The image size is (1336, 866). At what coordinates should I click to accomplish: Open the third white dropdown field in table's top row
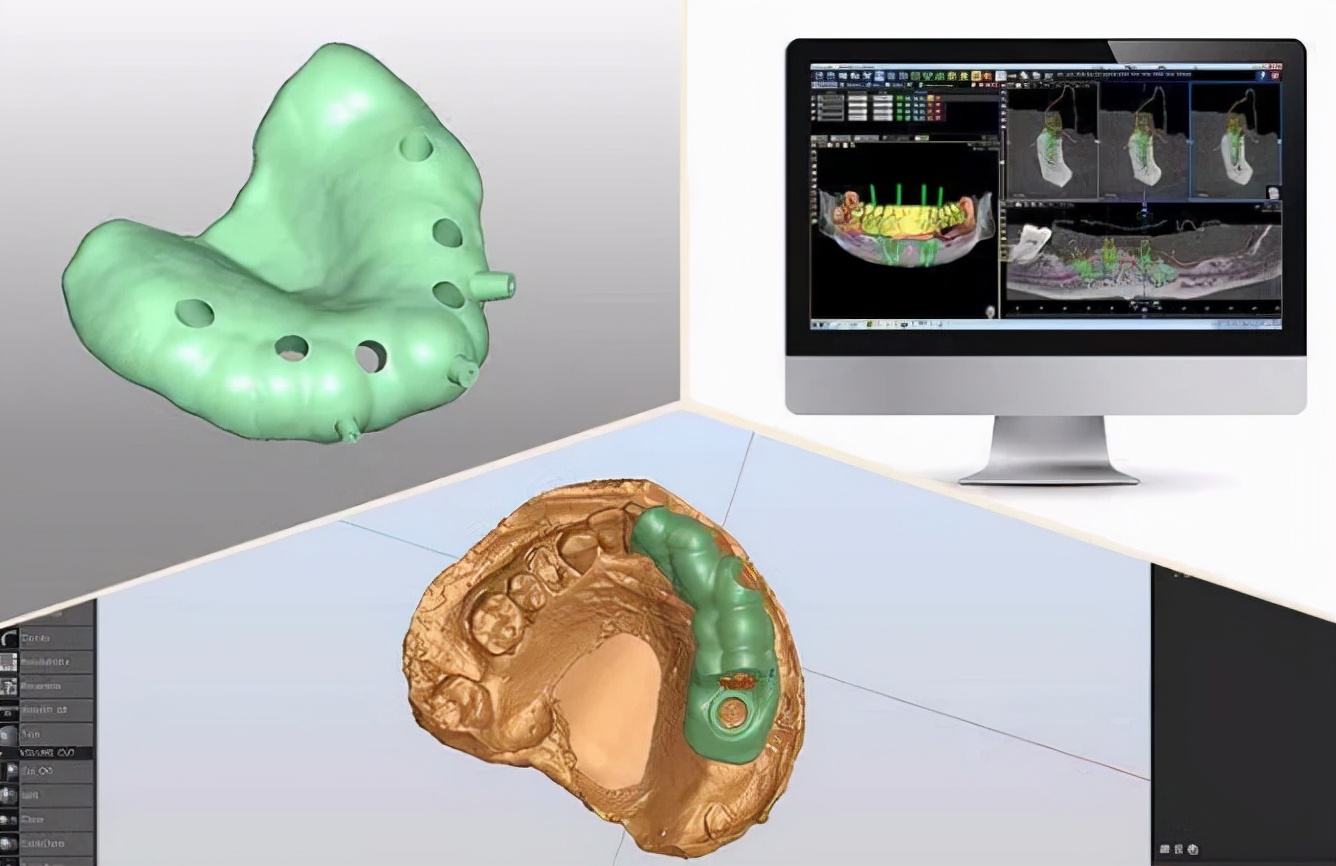882,98
